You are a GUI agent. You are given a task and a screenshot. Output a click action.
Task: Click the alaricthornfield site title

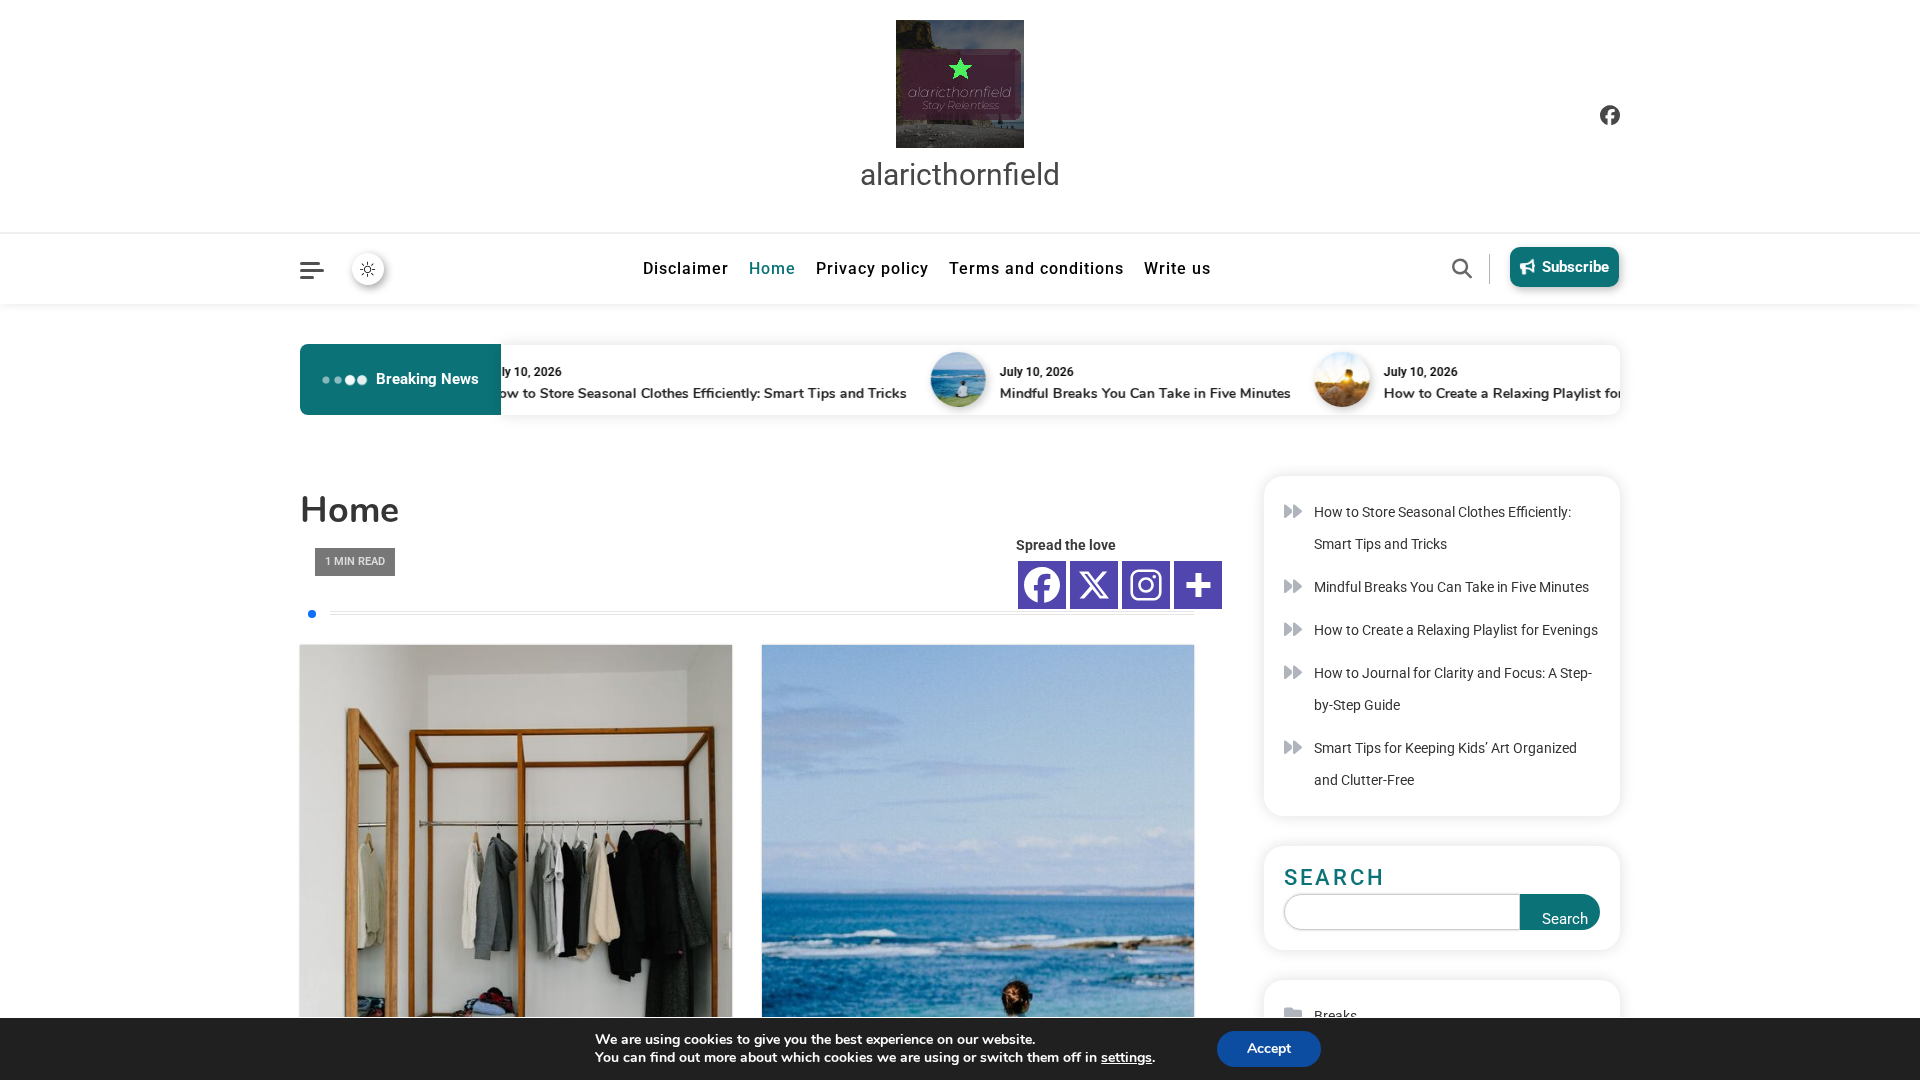pos(960,175)
